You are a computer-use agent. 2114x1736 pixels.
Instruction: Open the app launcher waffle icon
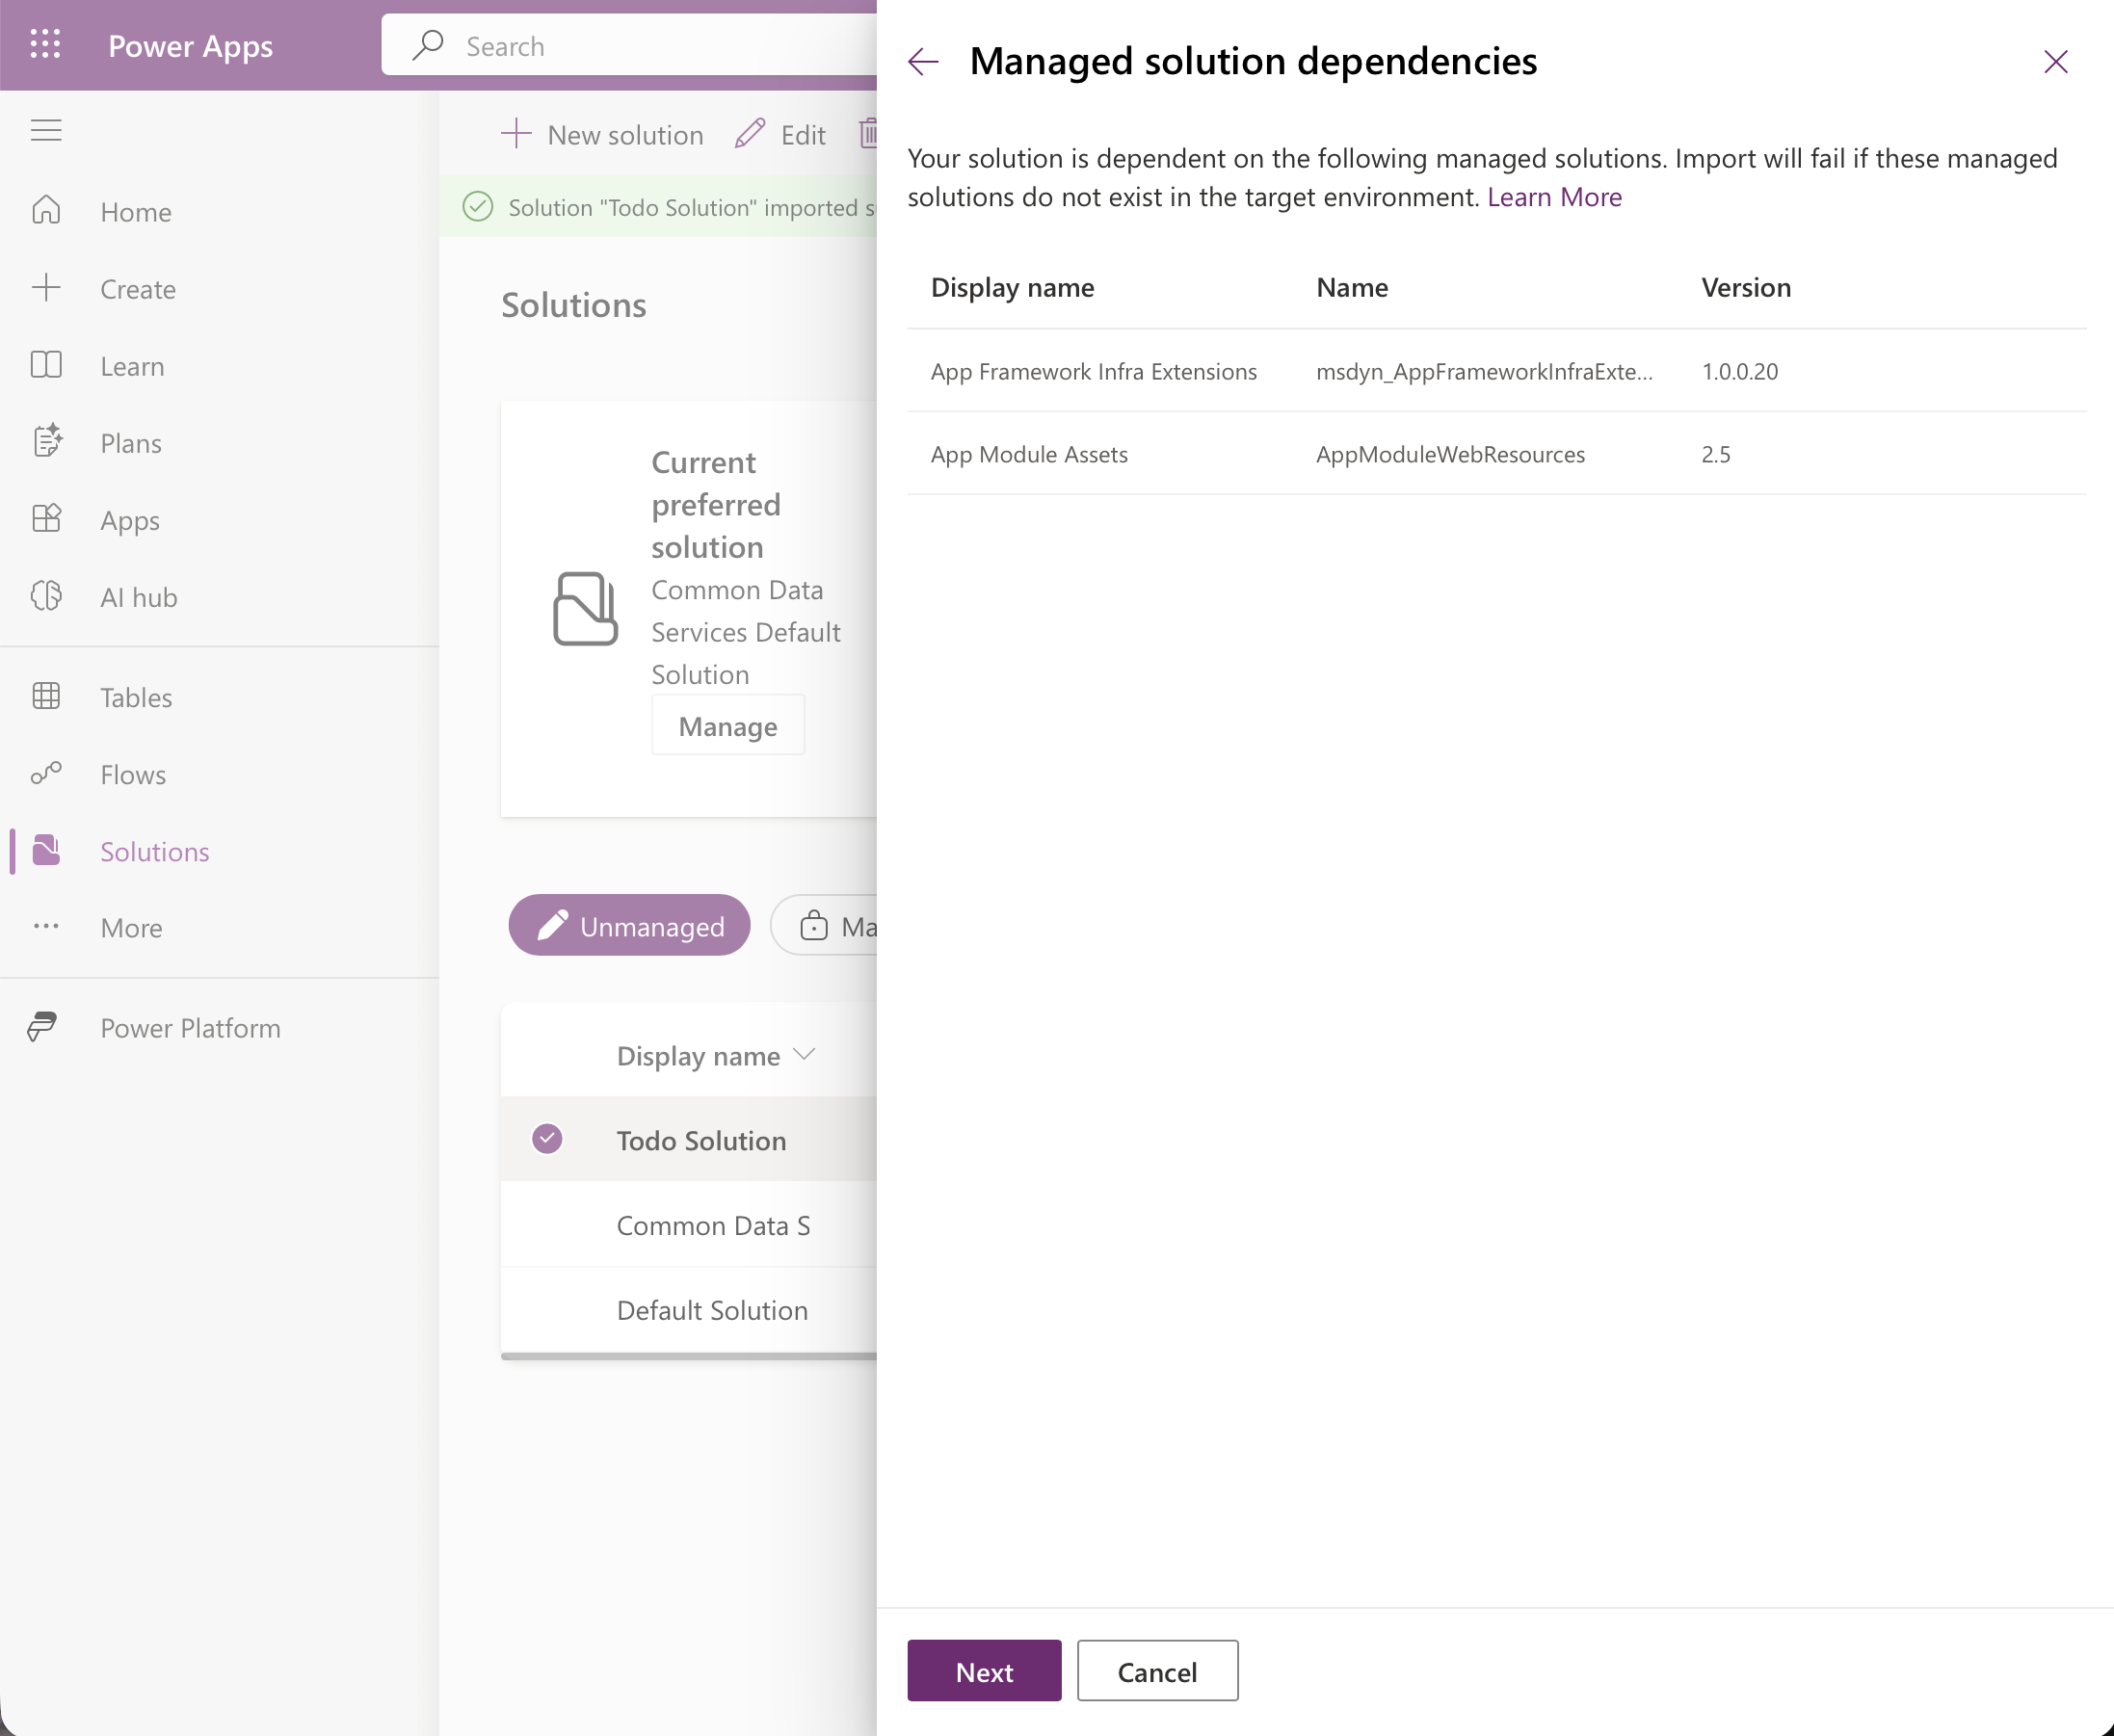(x=45, y=45)
